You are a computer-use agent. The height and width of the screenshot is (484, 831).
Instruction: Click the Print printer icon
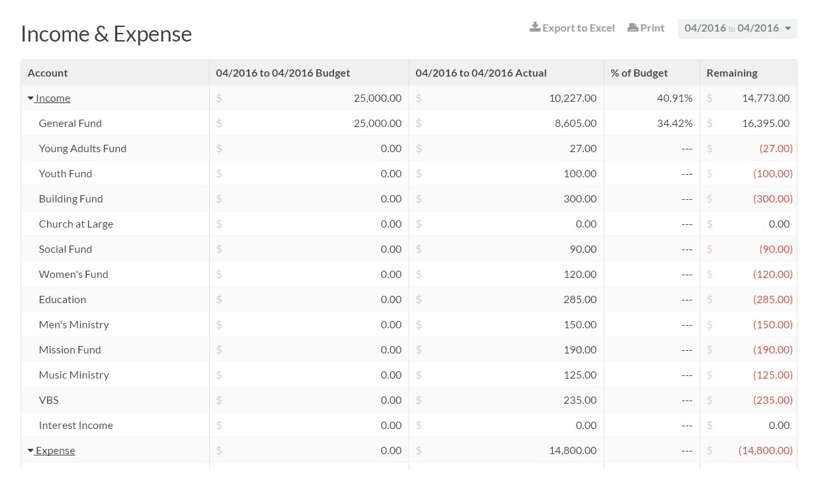pyautogui.click(x=633, y=28)
